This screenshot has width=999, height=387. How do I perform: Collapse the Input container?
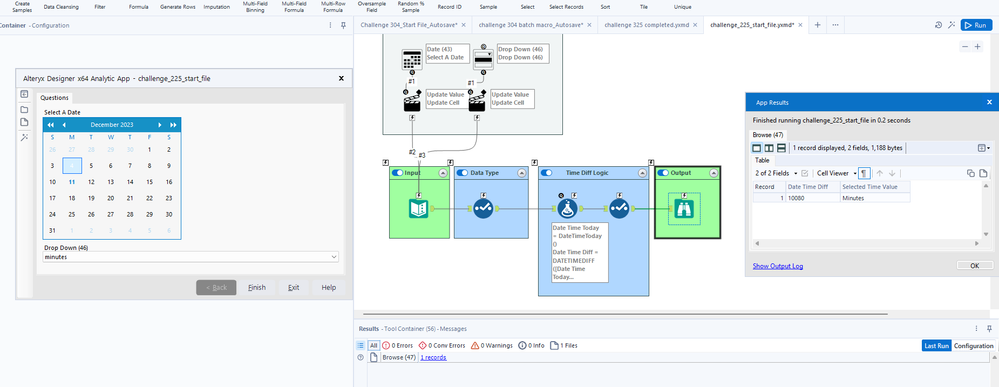click(x=444, y=173)
